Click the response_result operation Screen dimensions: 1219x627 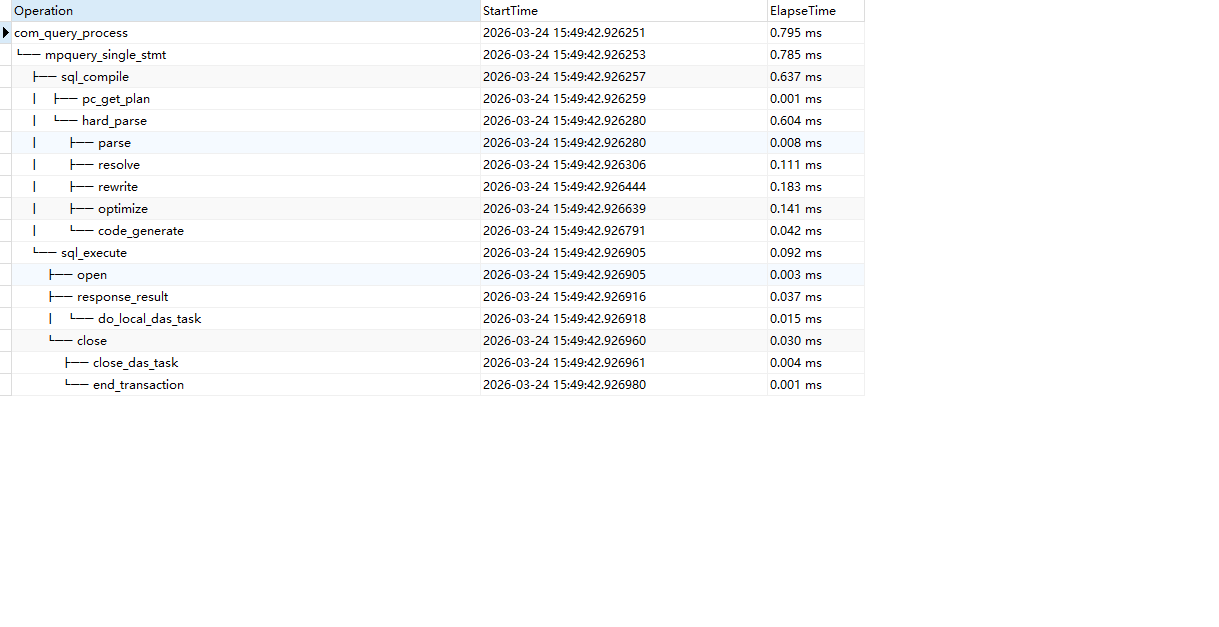122,297
